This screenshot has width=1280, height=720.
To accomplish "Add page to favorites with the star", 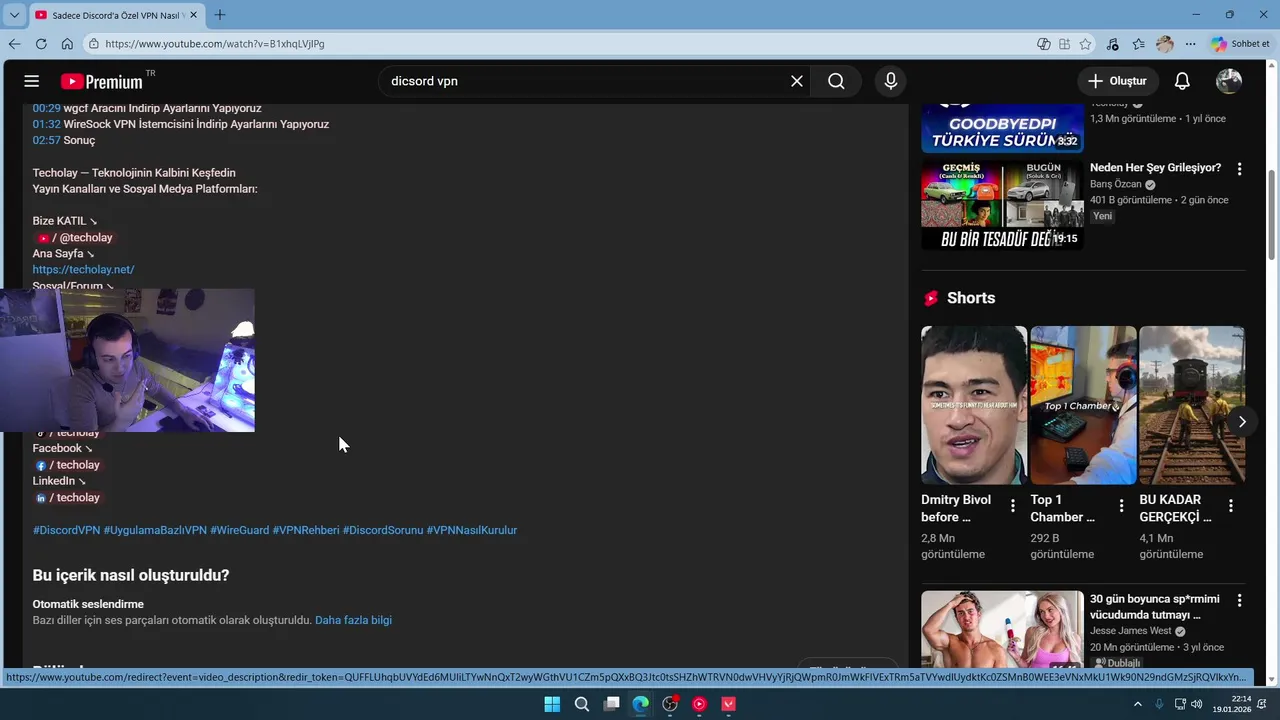I will coord(1085,44).
